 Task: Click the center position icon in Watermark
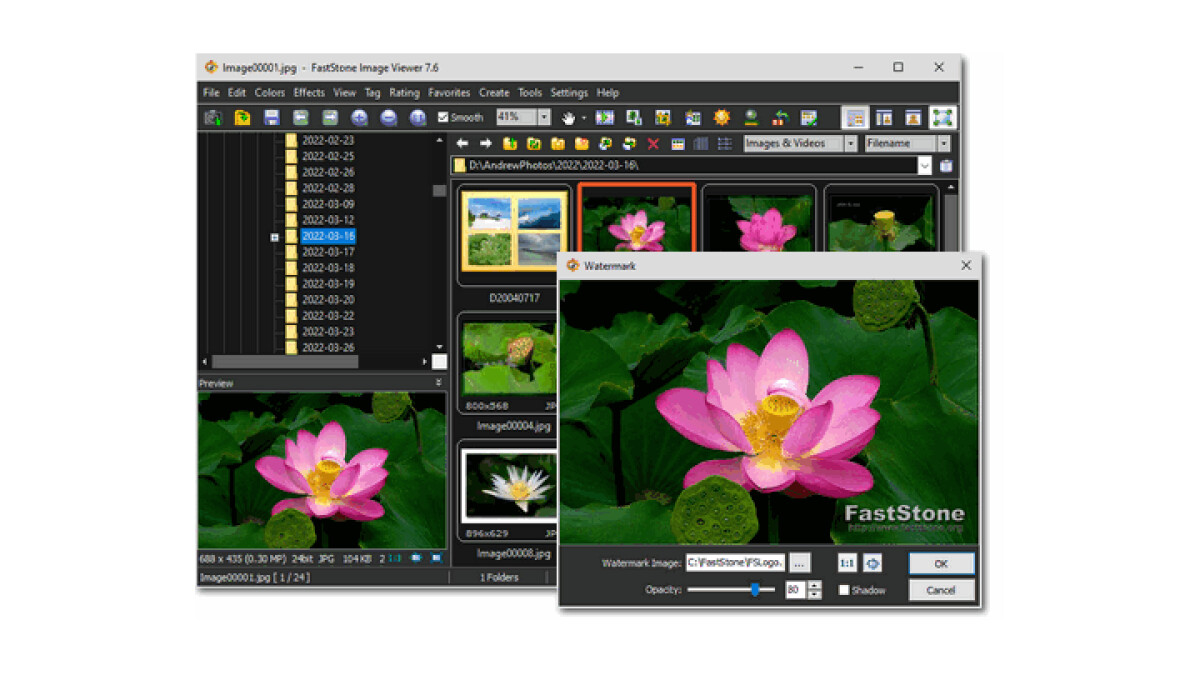(872, 563)
